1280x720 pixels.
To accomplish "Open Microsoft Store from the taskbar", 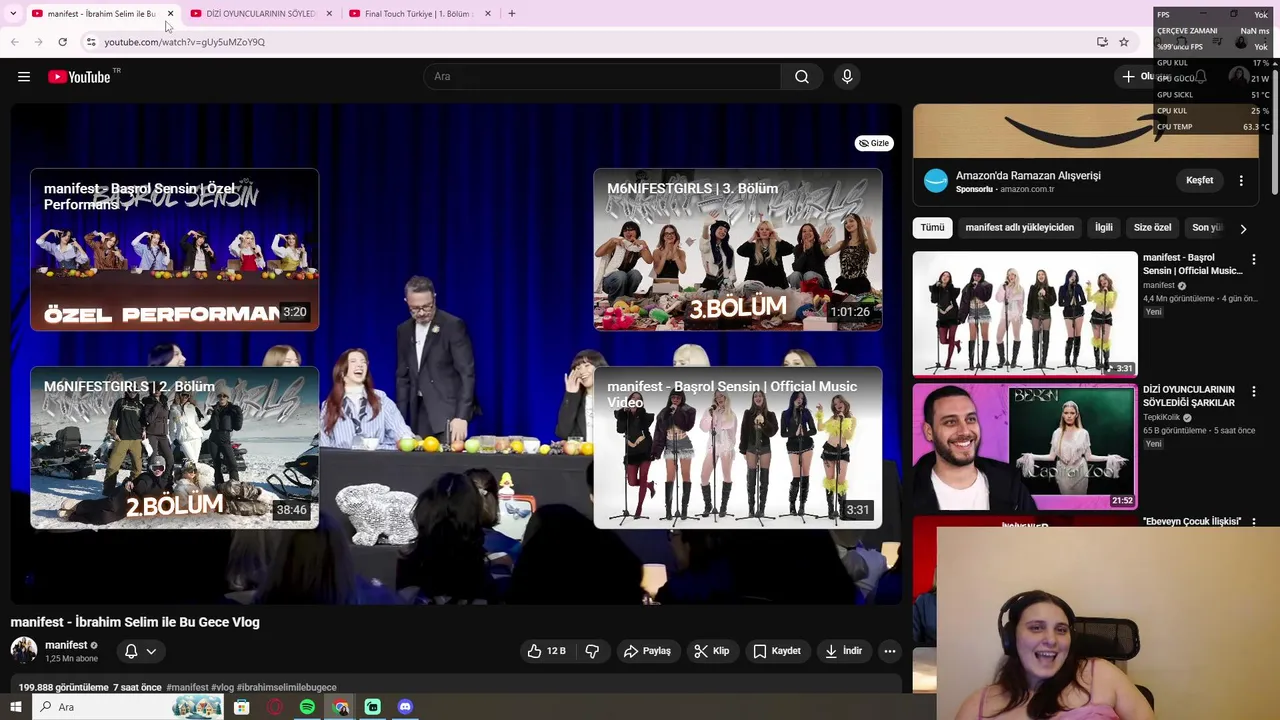I will [242, 707].
